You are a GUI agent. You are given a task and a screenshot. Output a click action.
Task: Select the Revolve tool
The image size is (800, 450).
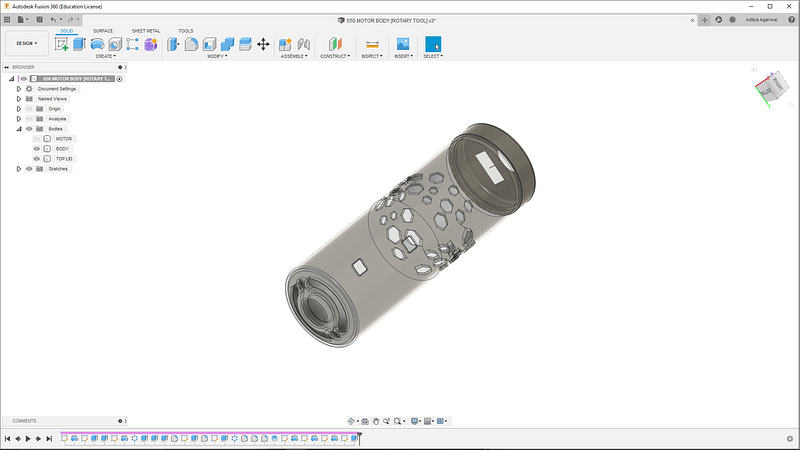(x=97, y=44)
